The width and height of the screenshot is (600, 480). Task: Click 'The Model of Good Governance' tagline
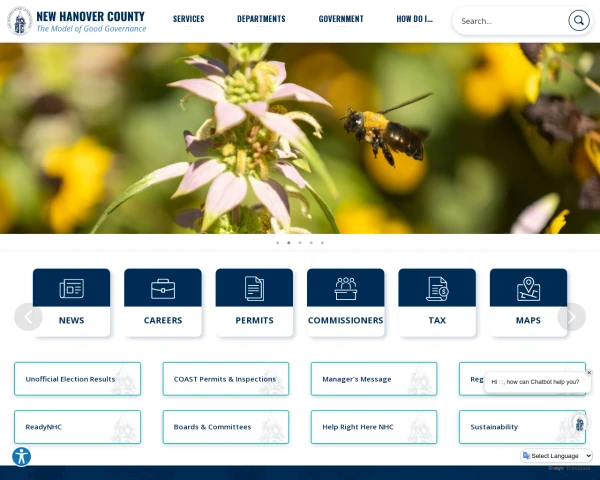91,29
